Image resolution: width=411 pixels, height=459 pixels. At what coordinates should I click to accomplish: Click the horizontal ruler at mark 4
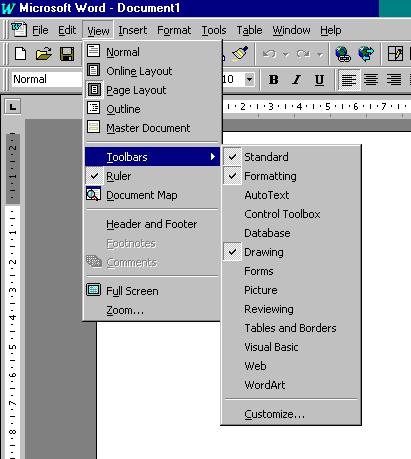[299, 107]
